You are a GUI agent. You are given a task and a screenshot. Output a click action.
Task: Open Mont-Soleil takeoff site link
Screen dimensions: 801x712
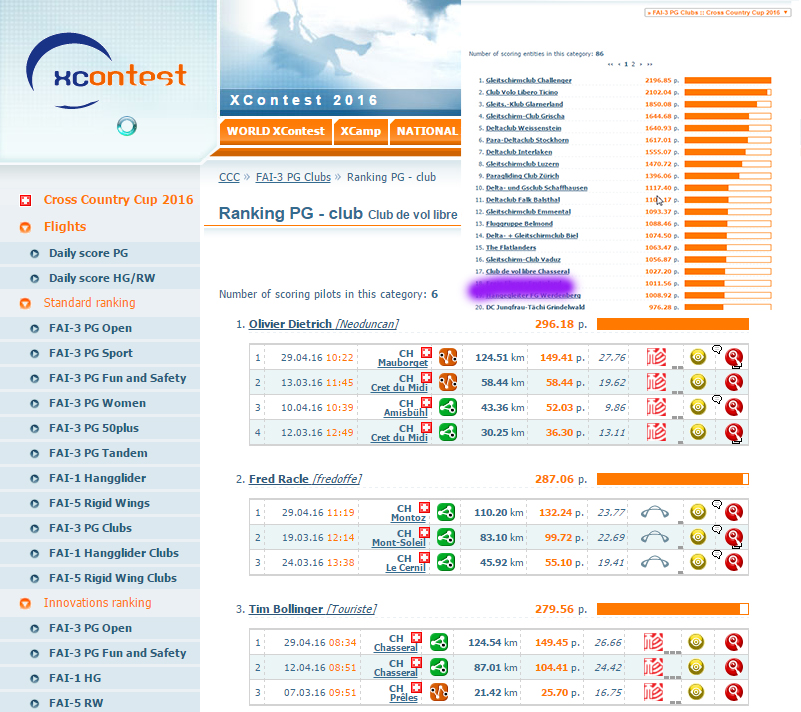(x=398, y=542)
